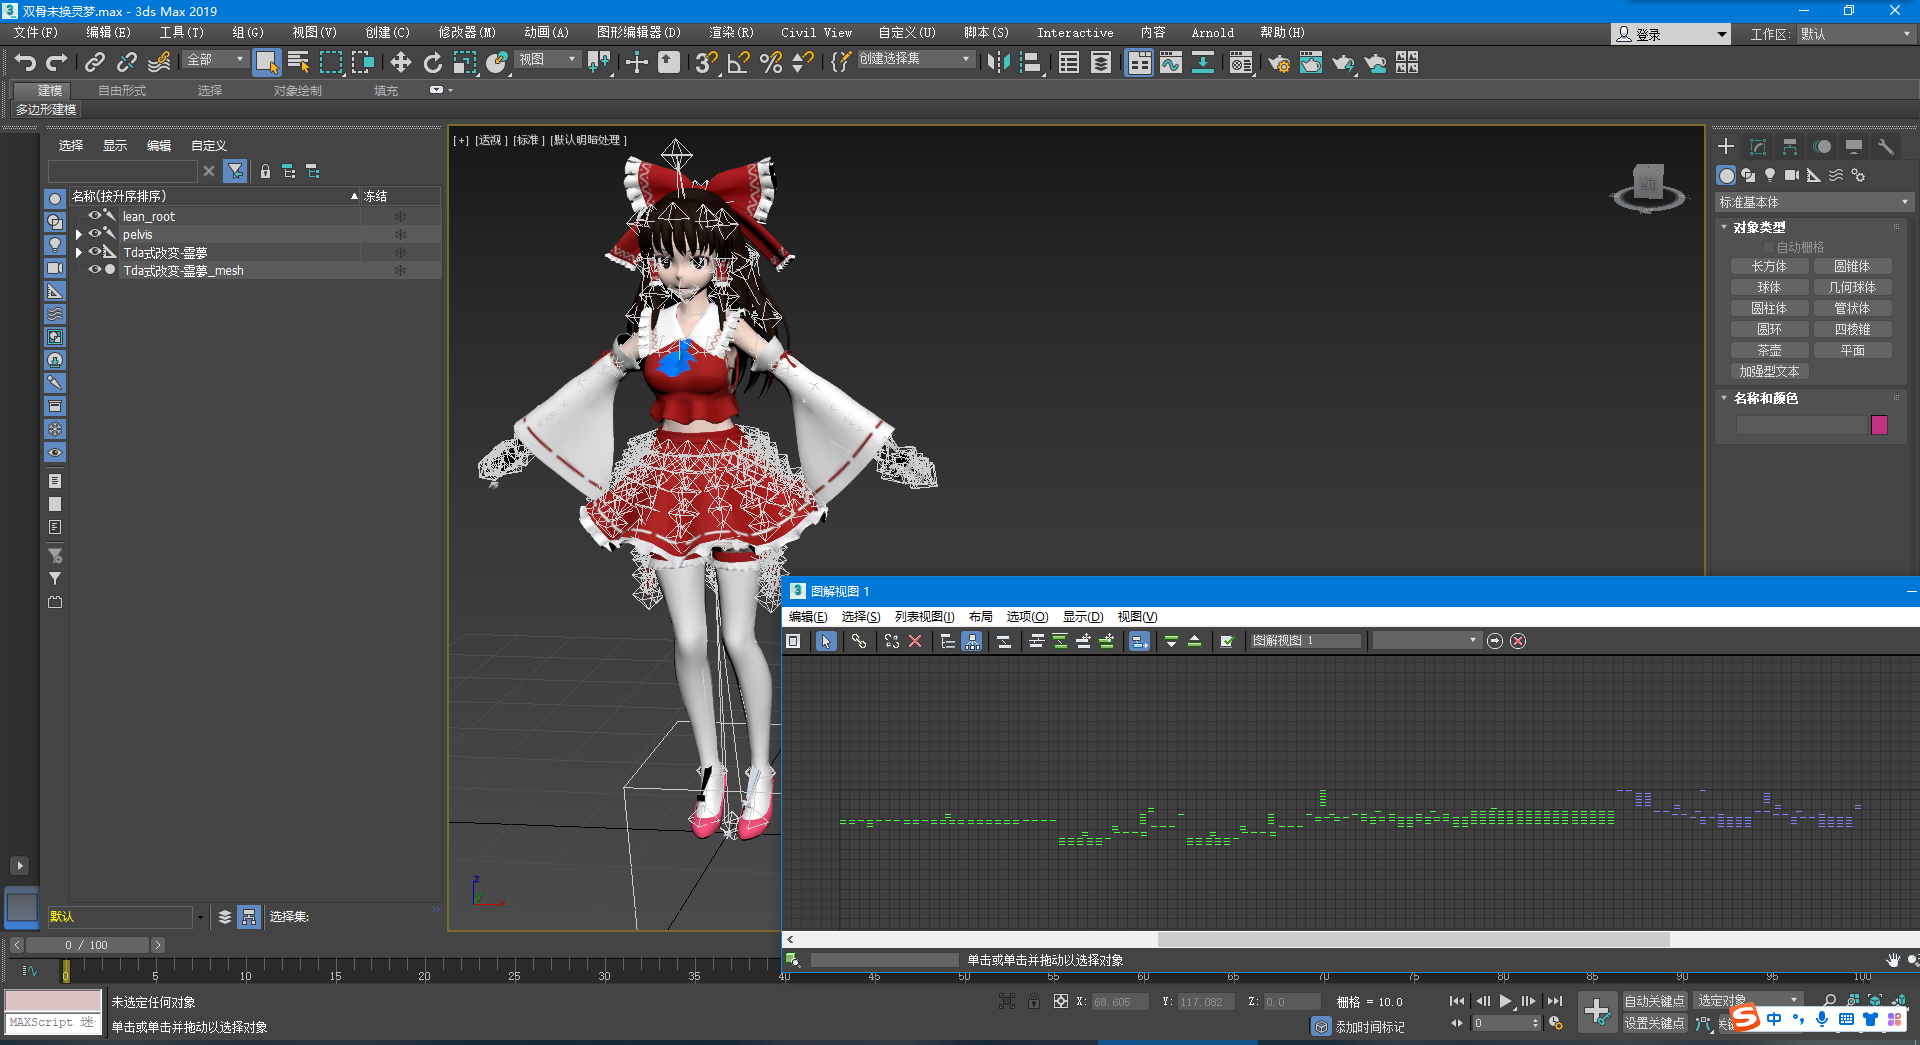Click delete X icon in Schematic View toolbar
This screenshot has width=1920, height=1045.
(x=915, y=641)
